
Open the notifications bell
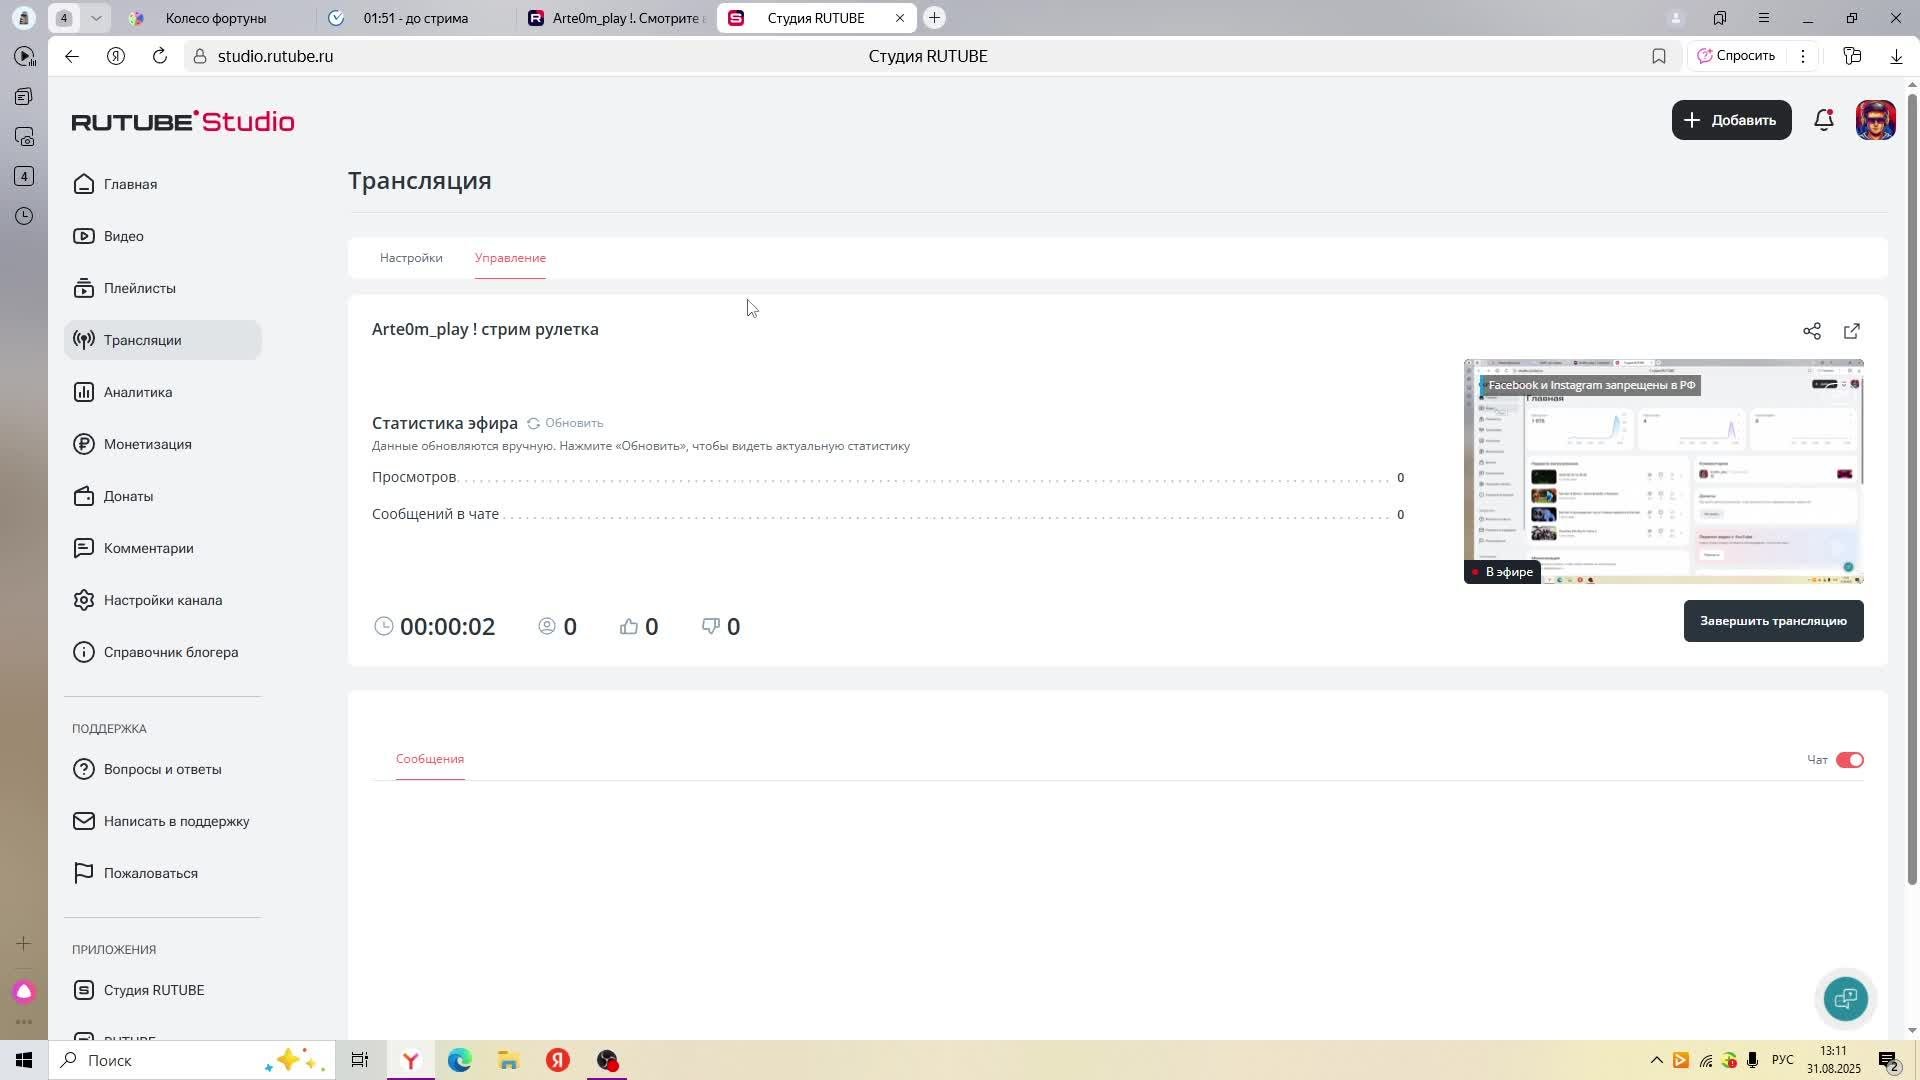point(1823,120)
